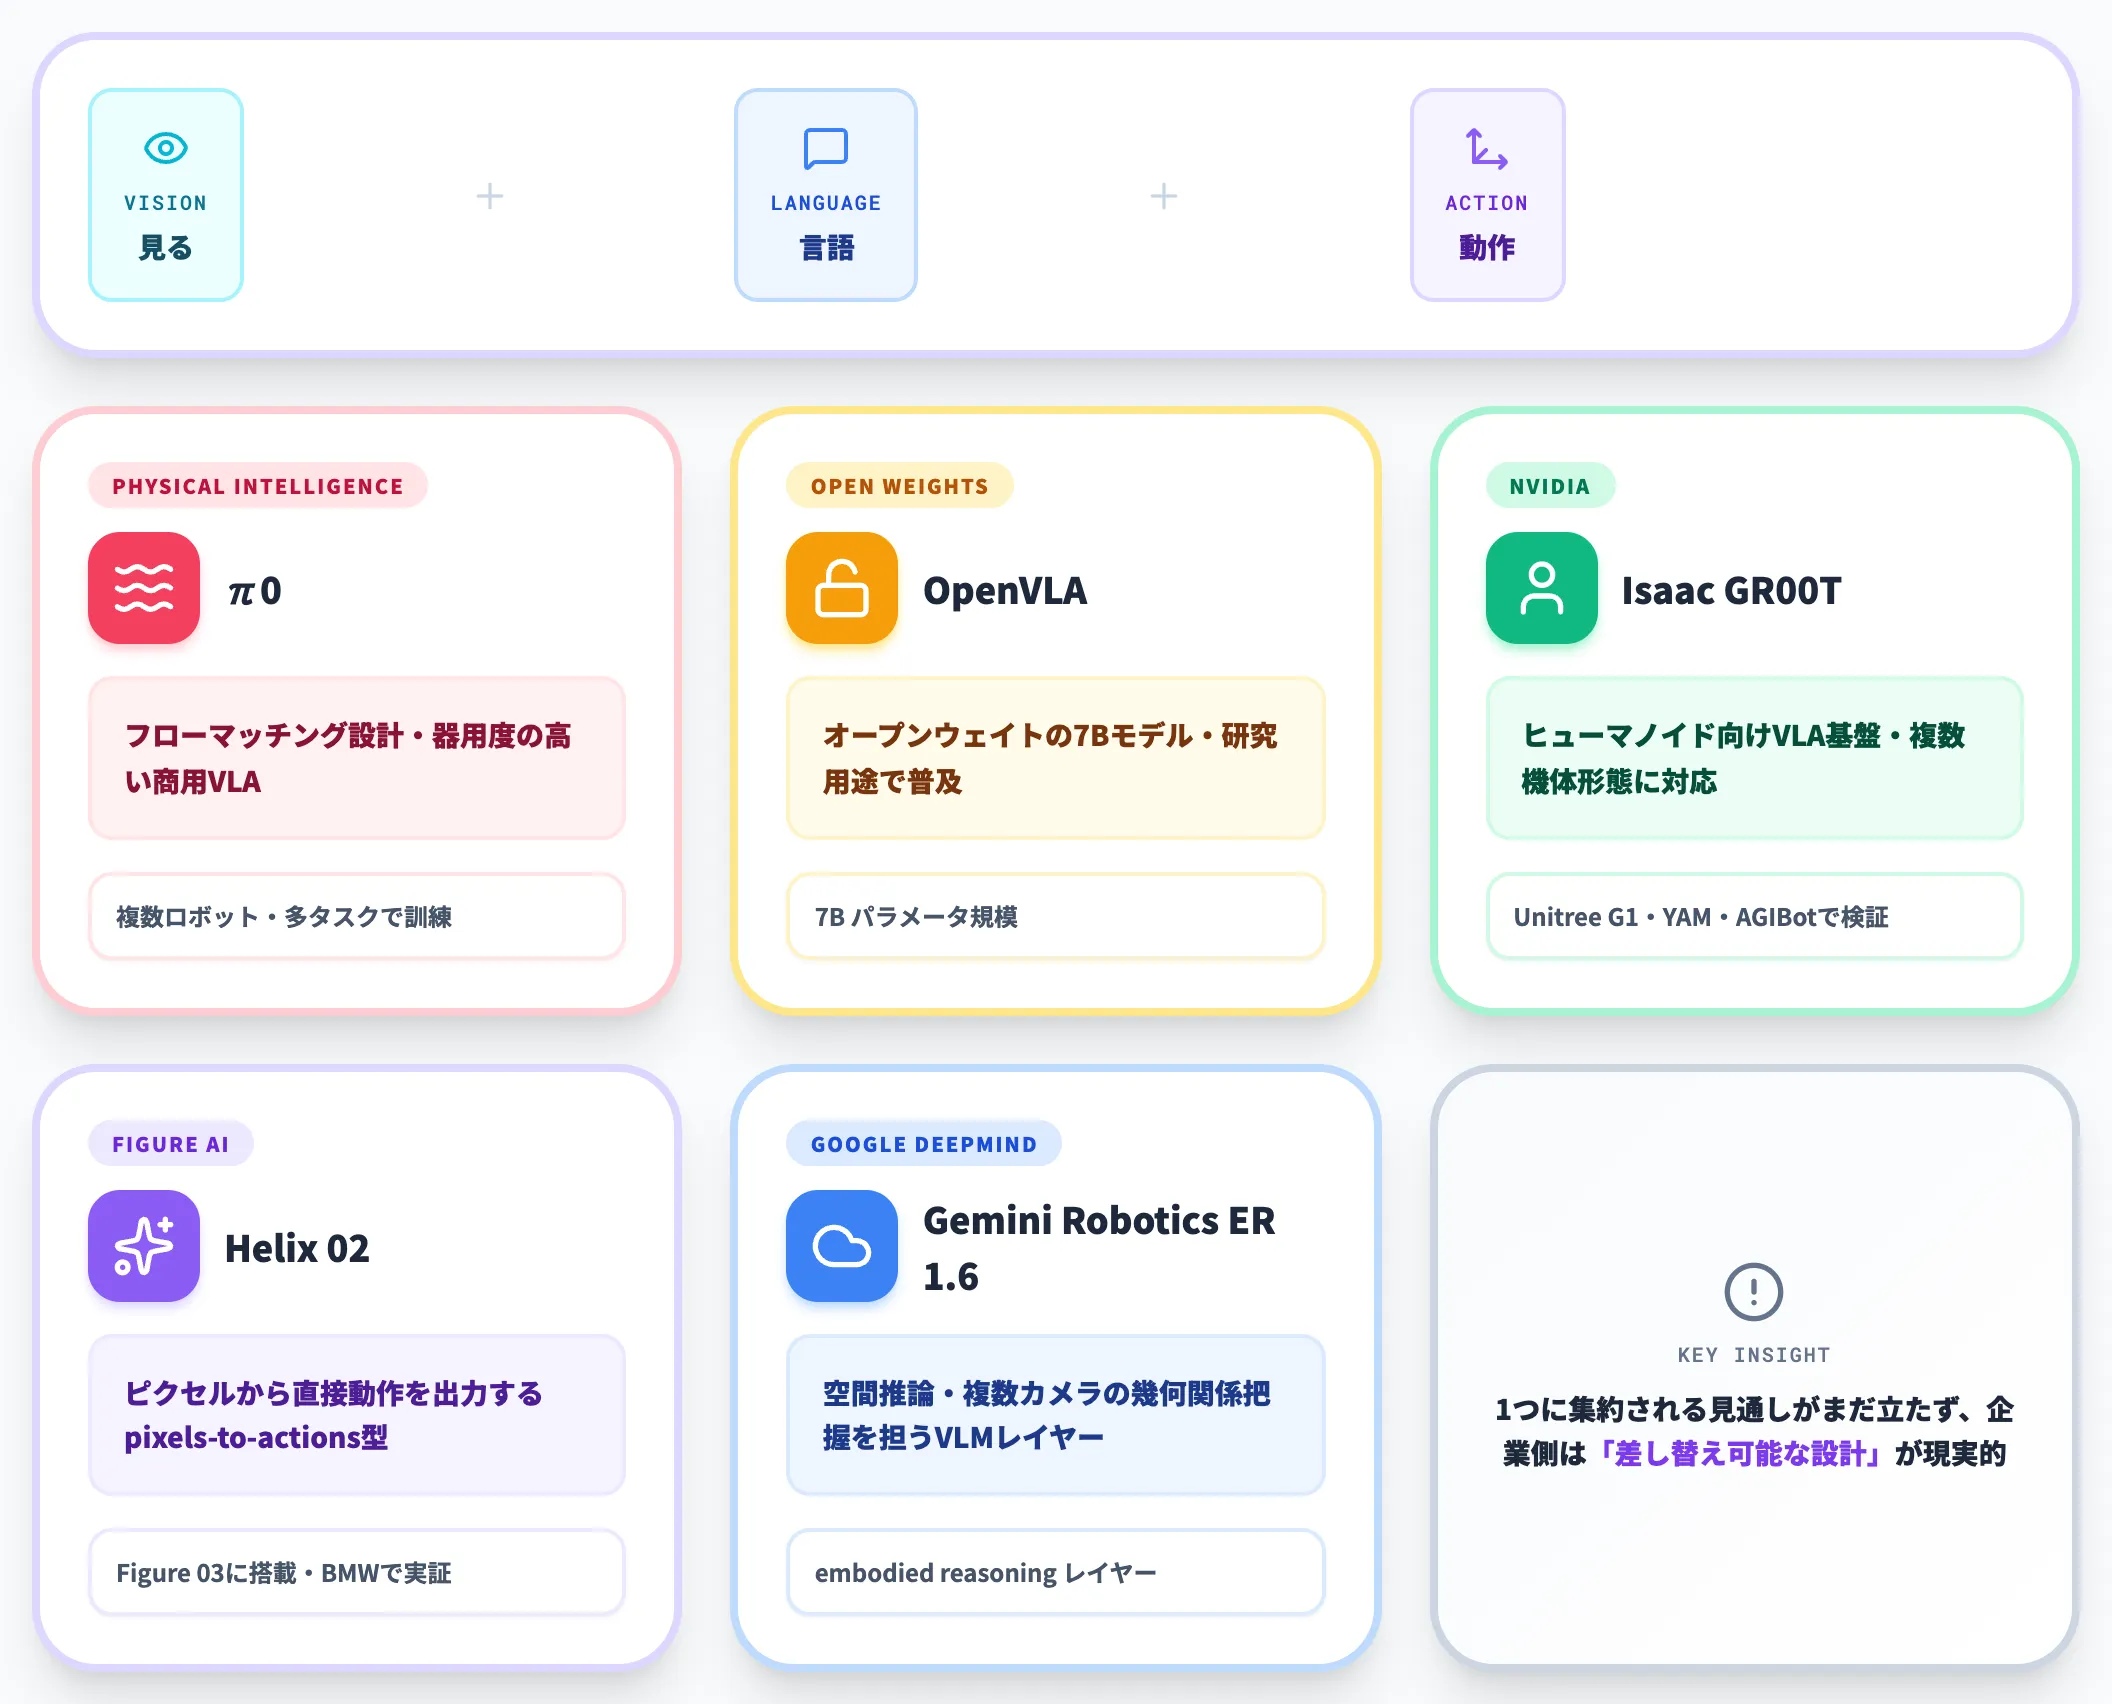The height and width of the screenshot is (1704, 2112).
Task: Click the Gemini Robotics ER 1.6 title
Action: 1099,1248
